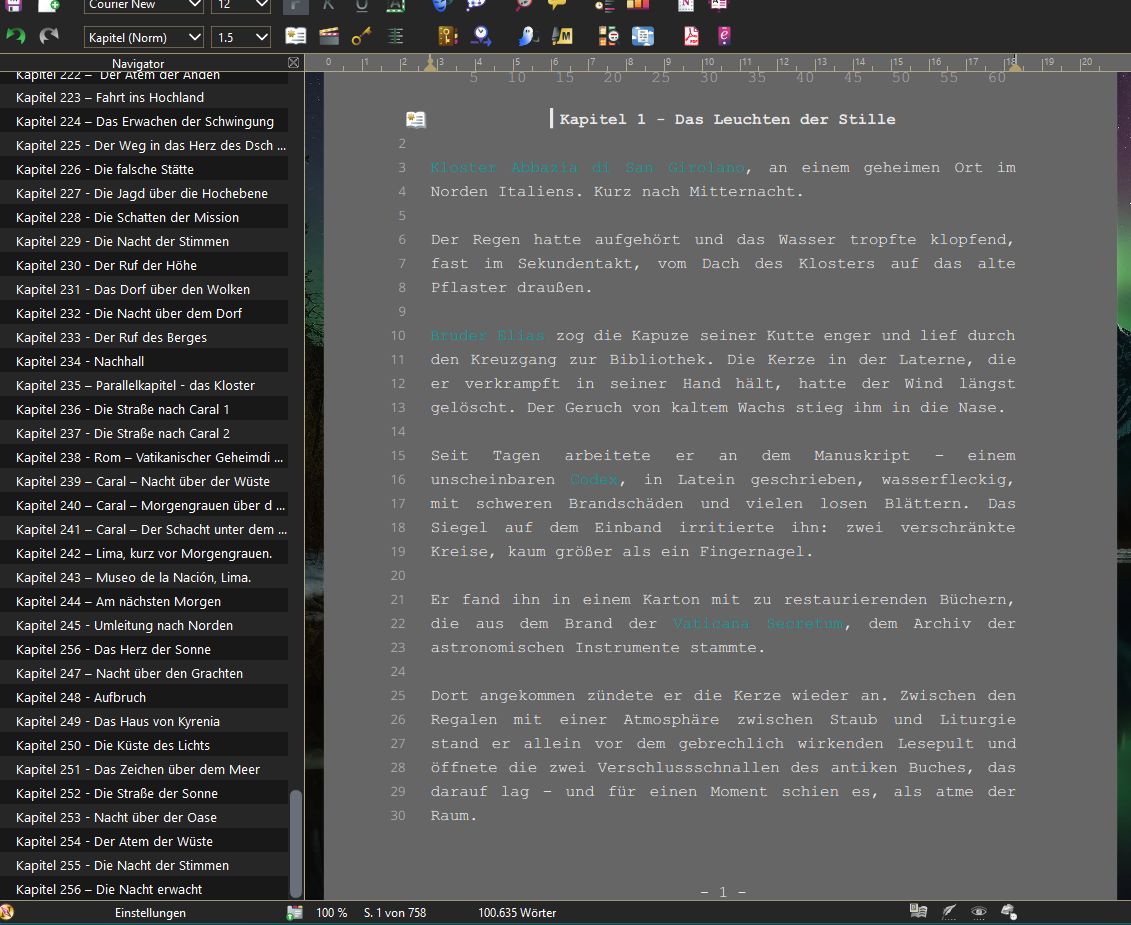Click the green undo arrow

(x=16, y=37)
